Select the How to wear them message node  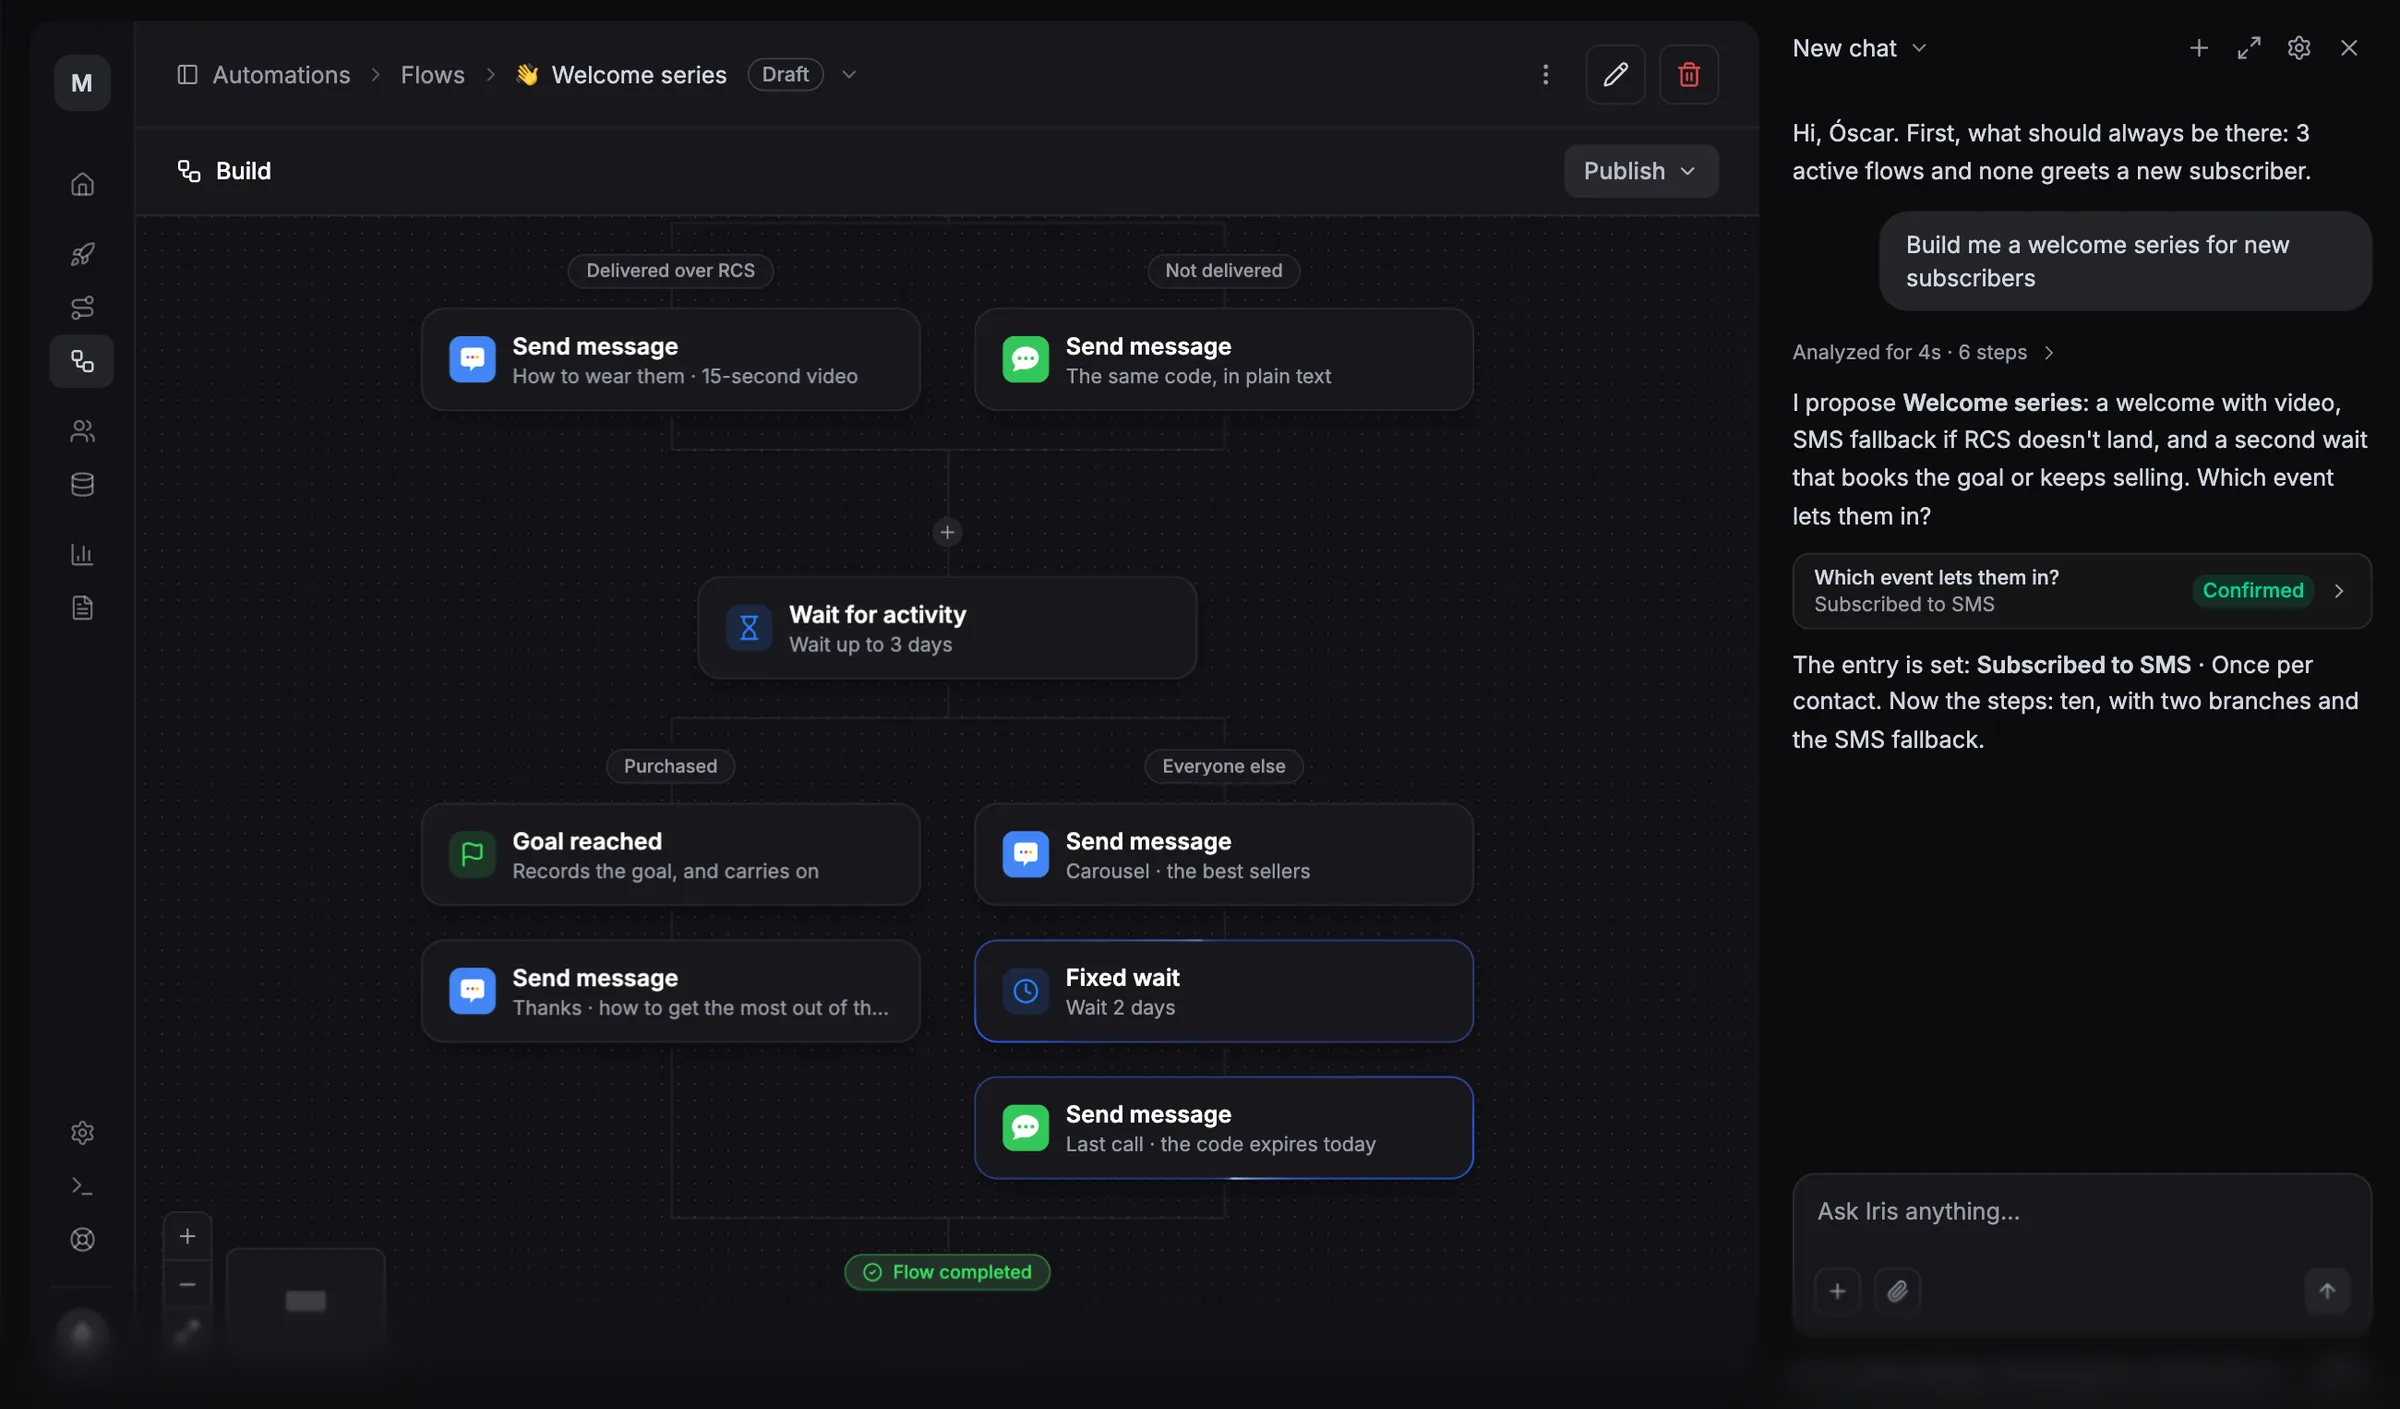click(670, 360)
